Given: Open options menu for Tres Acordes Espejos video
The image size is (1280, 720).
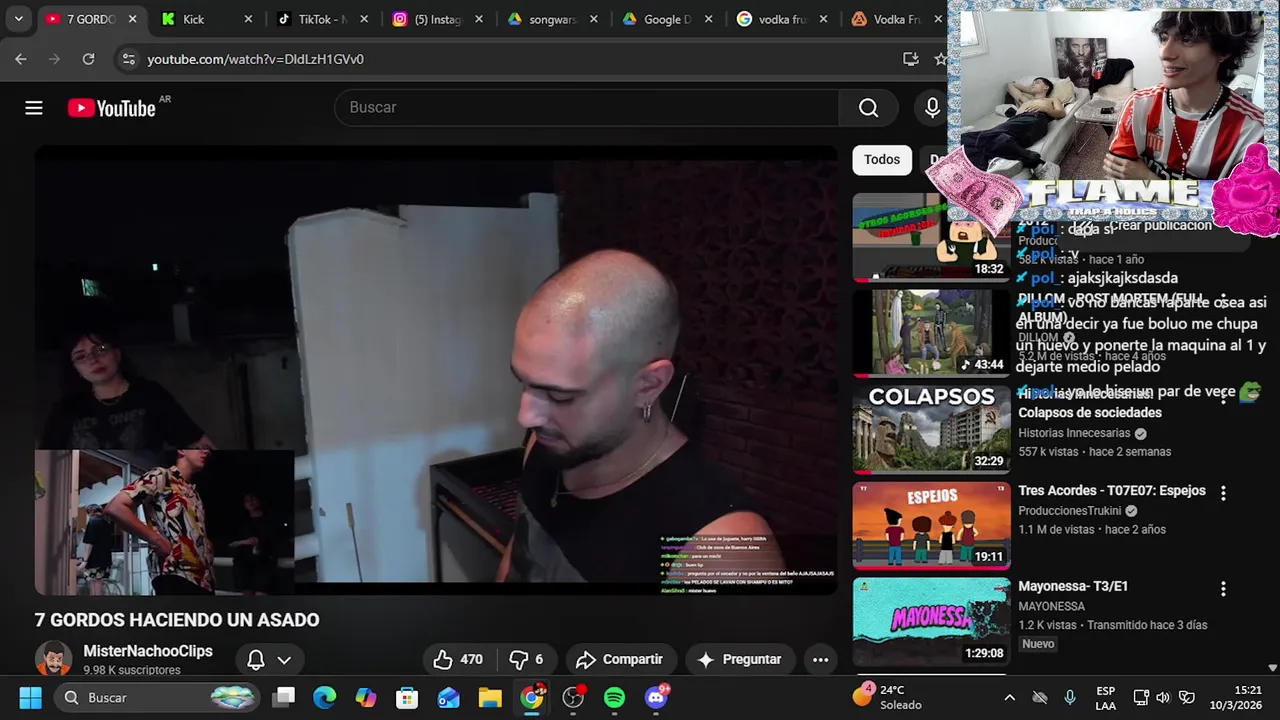Looking at the screenshot, I should (1223, 493).
